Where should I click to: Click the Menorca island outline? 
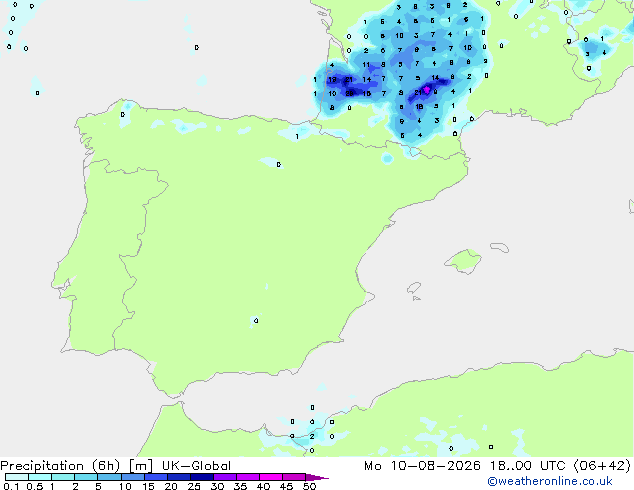point(499,247)
